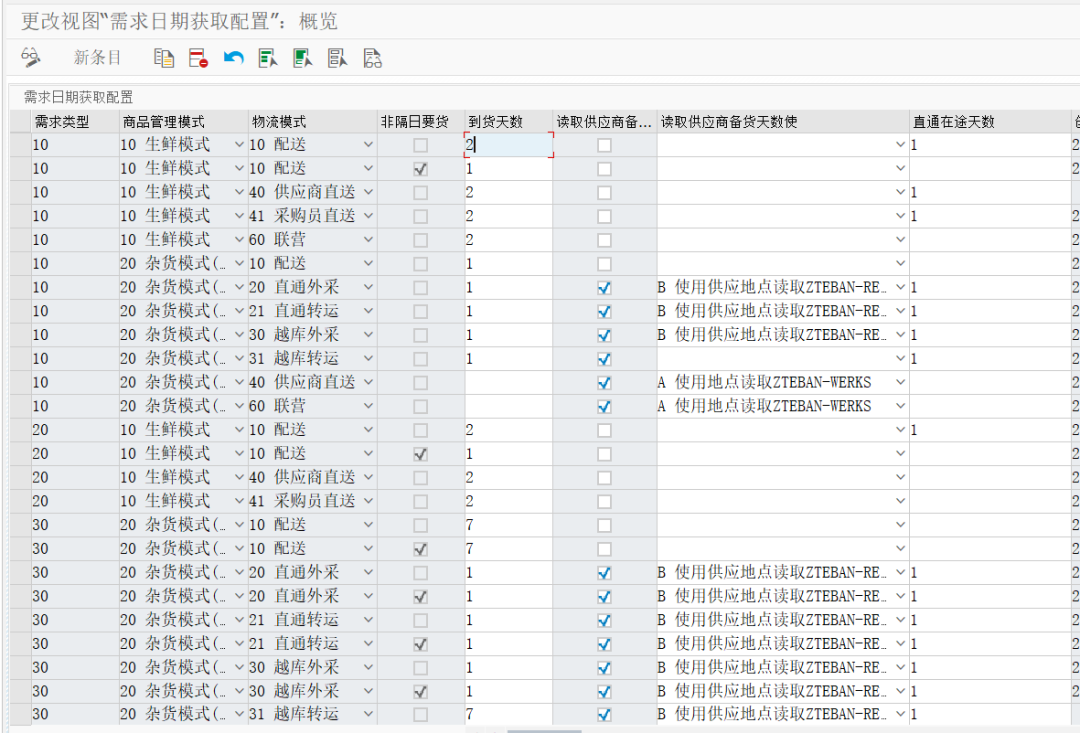Click 'A 使用地点读取ZTEBAN-WERKS' in 联营 row

pos(765,406)
